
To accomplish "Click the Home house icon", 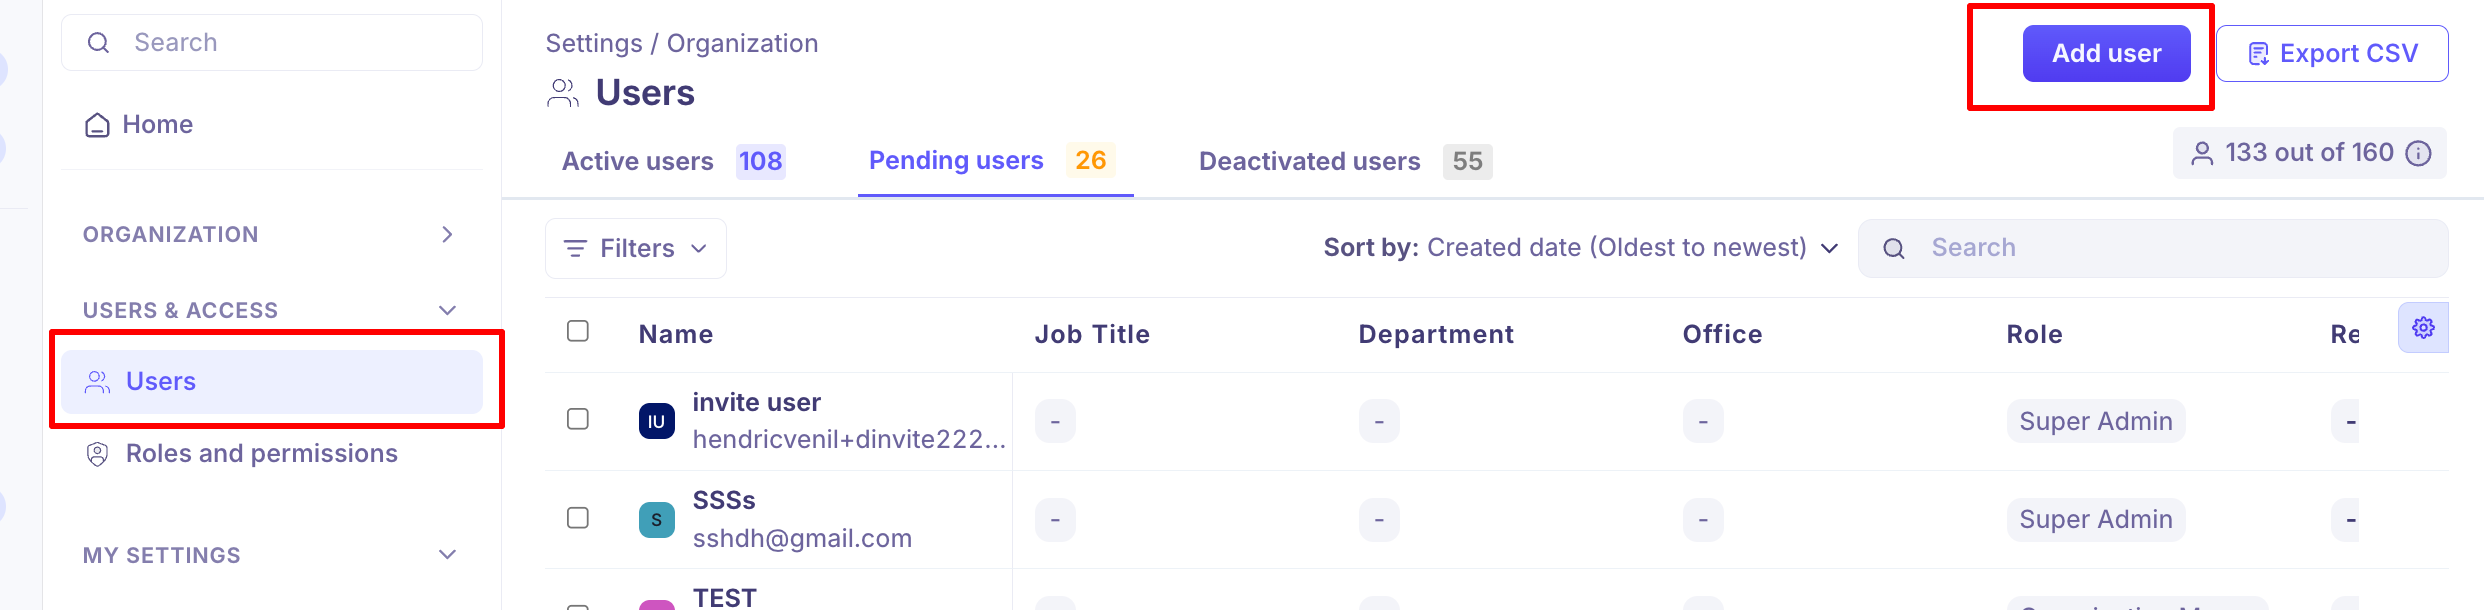I will [x=97, y=125].
